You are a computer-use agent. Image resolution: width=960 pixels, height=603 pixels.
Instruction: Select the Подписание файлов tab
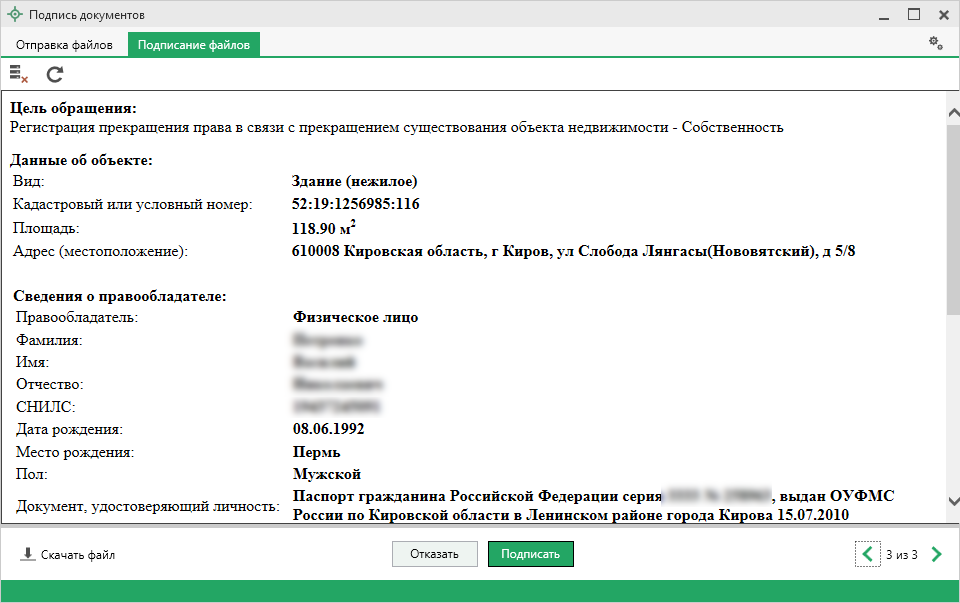tap(194, 45)
